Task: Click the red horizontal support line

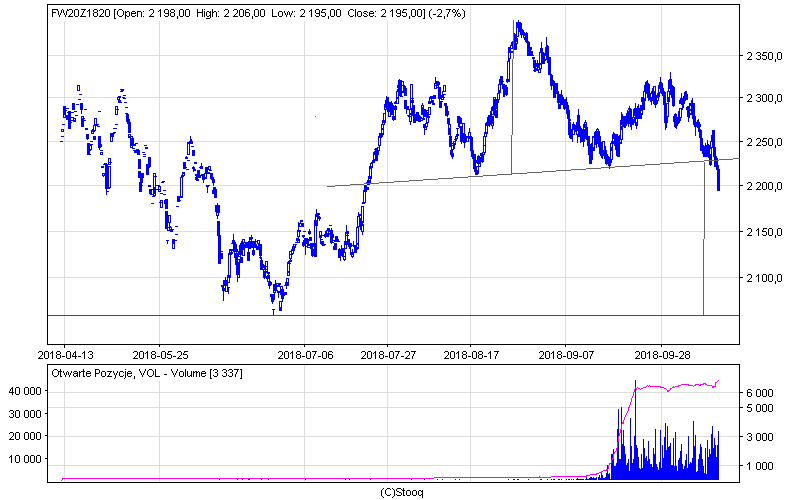Action: point(393,316)
